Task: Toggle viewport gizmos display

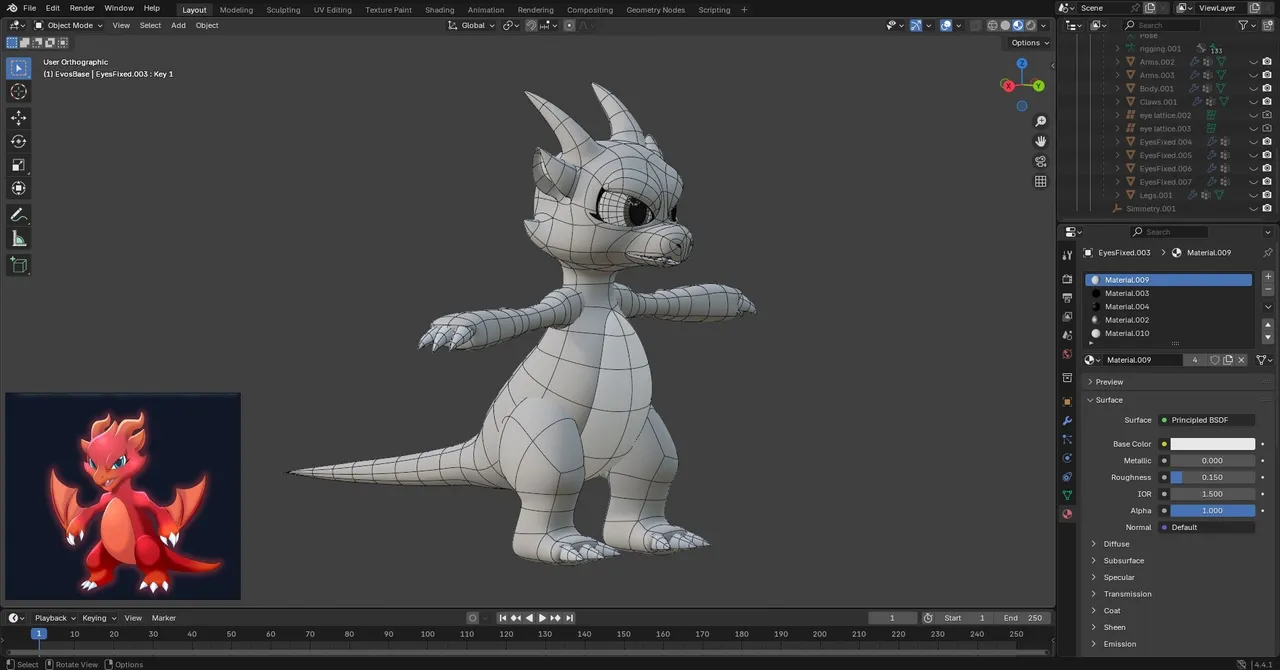Action: coord(915,25)
